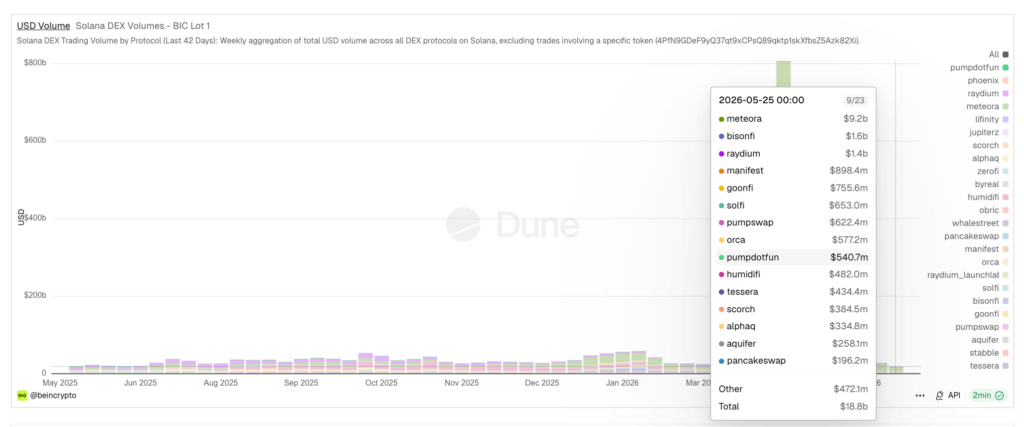Open the @beincrypto author link

tap(52, 395)
